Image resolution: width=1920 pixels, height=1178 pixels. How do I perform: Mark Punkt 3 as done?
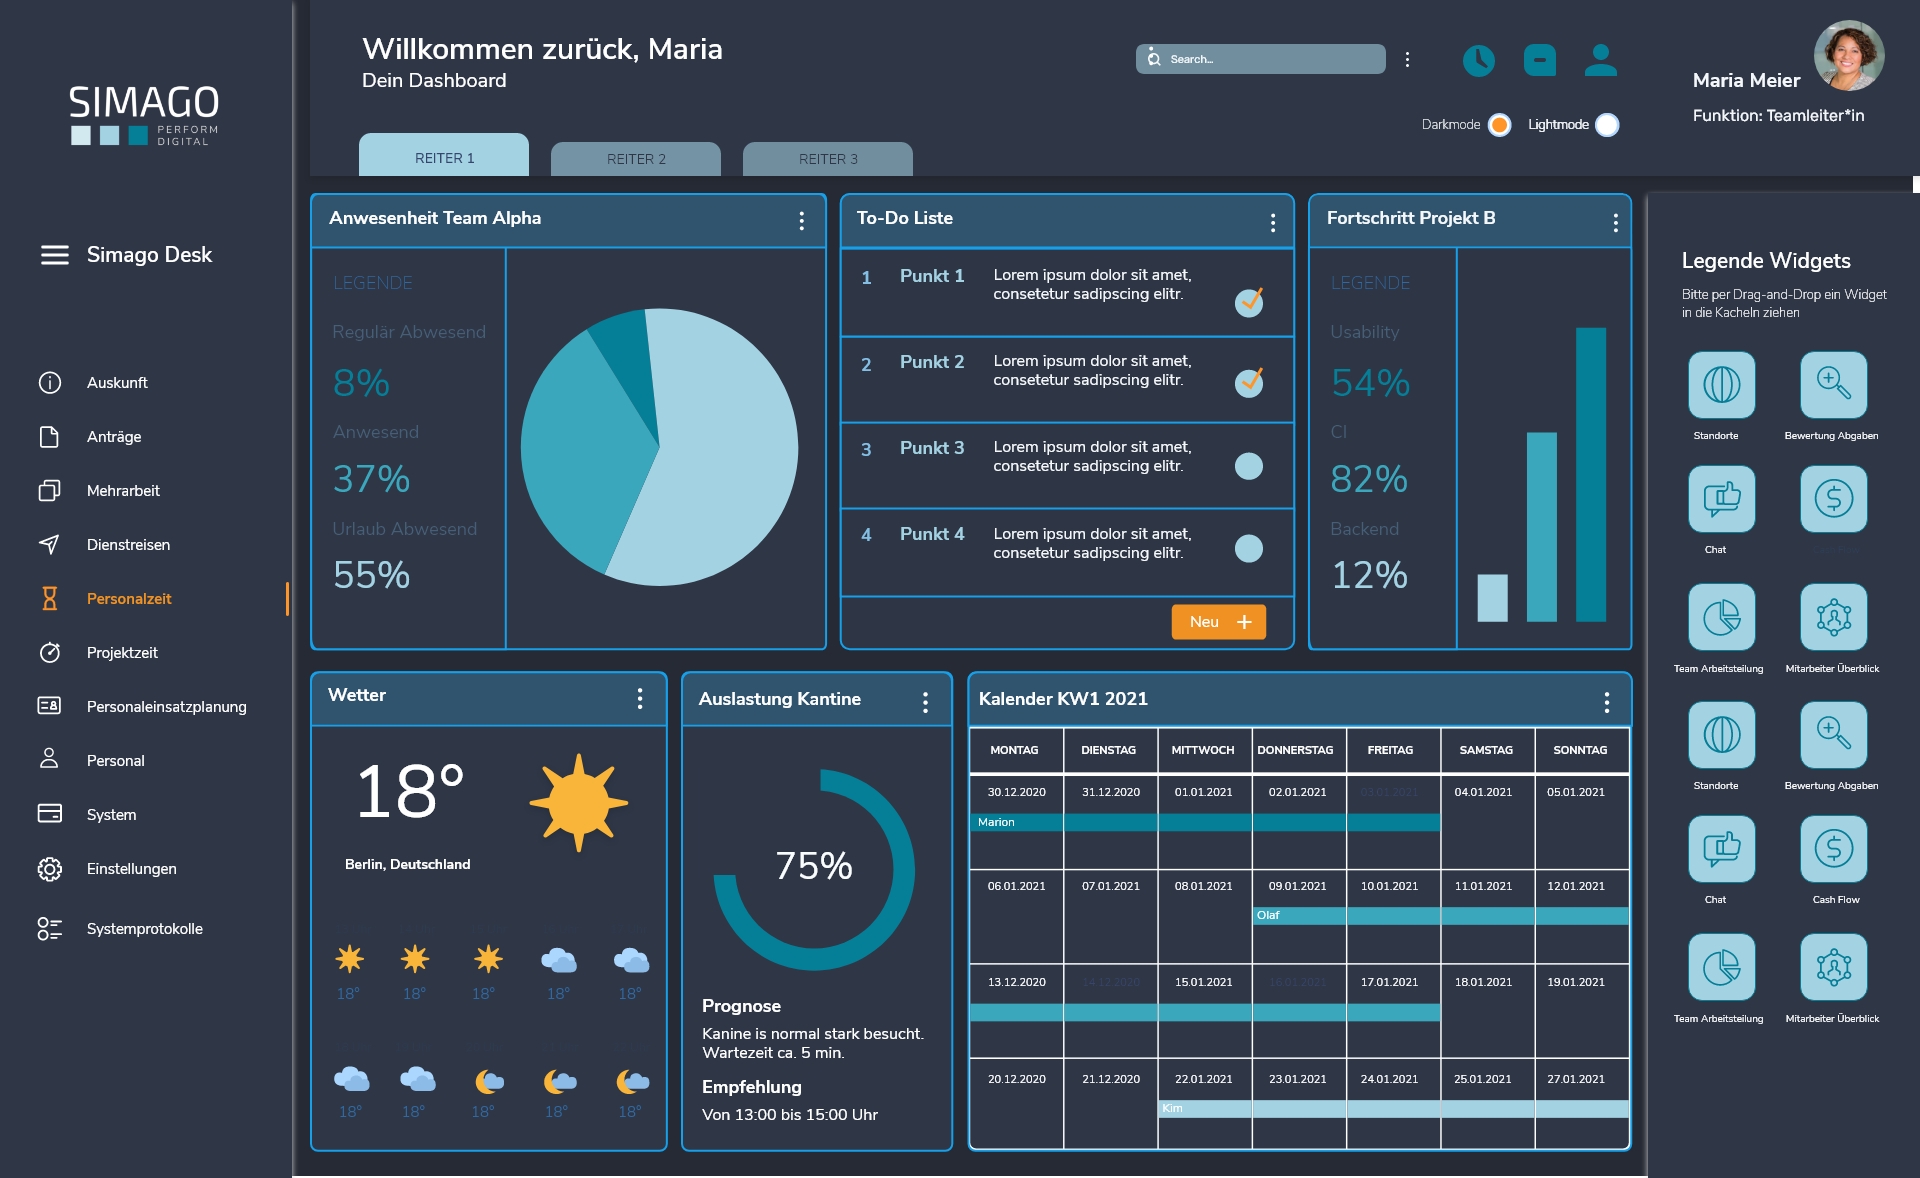[1248, 466]
